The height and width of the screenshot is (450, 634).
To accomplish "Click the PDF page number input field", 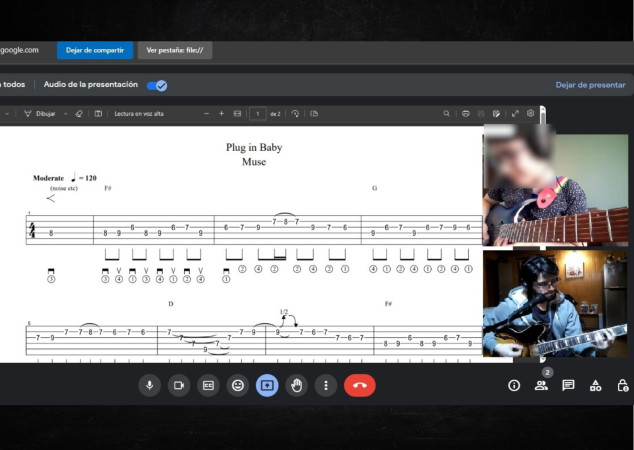I will point(258,114).
